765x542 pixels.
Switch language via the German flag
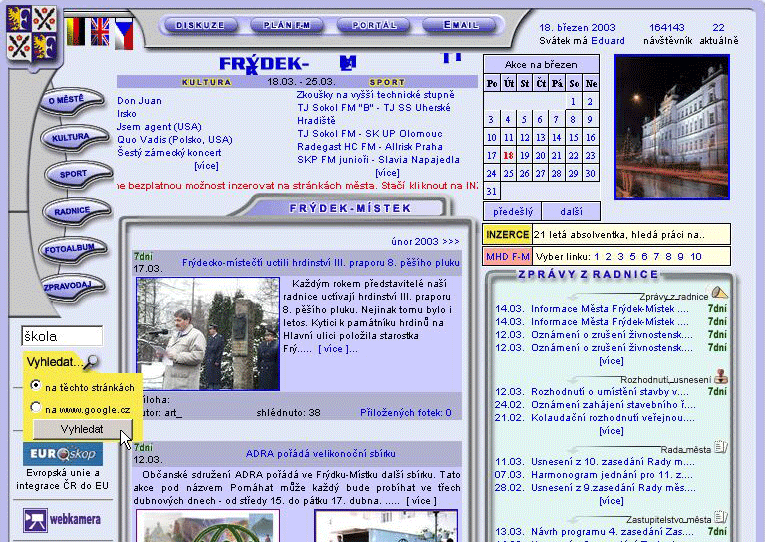[x=77, y=32]
